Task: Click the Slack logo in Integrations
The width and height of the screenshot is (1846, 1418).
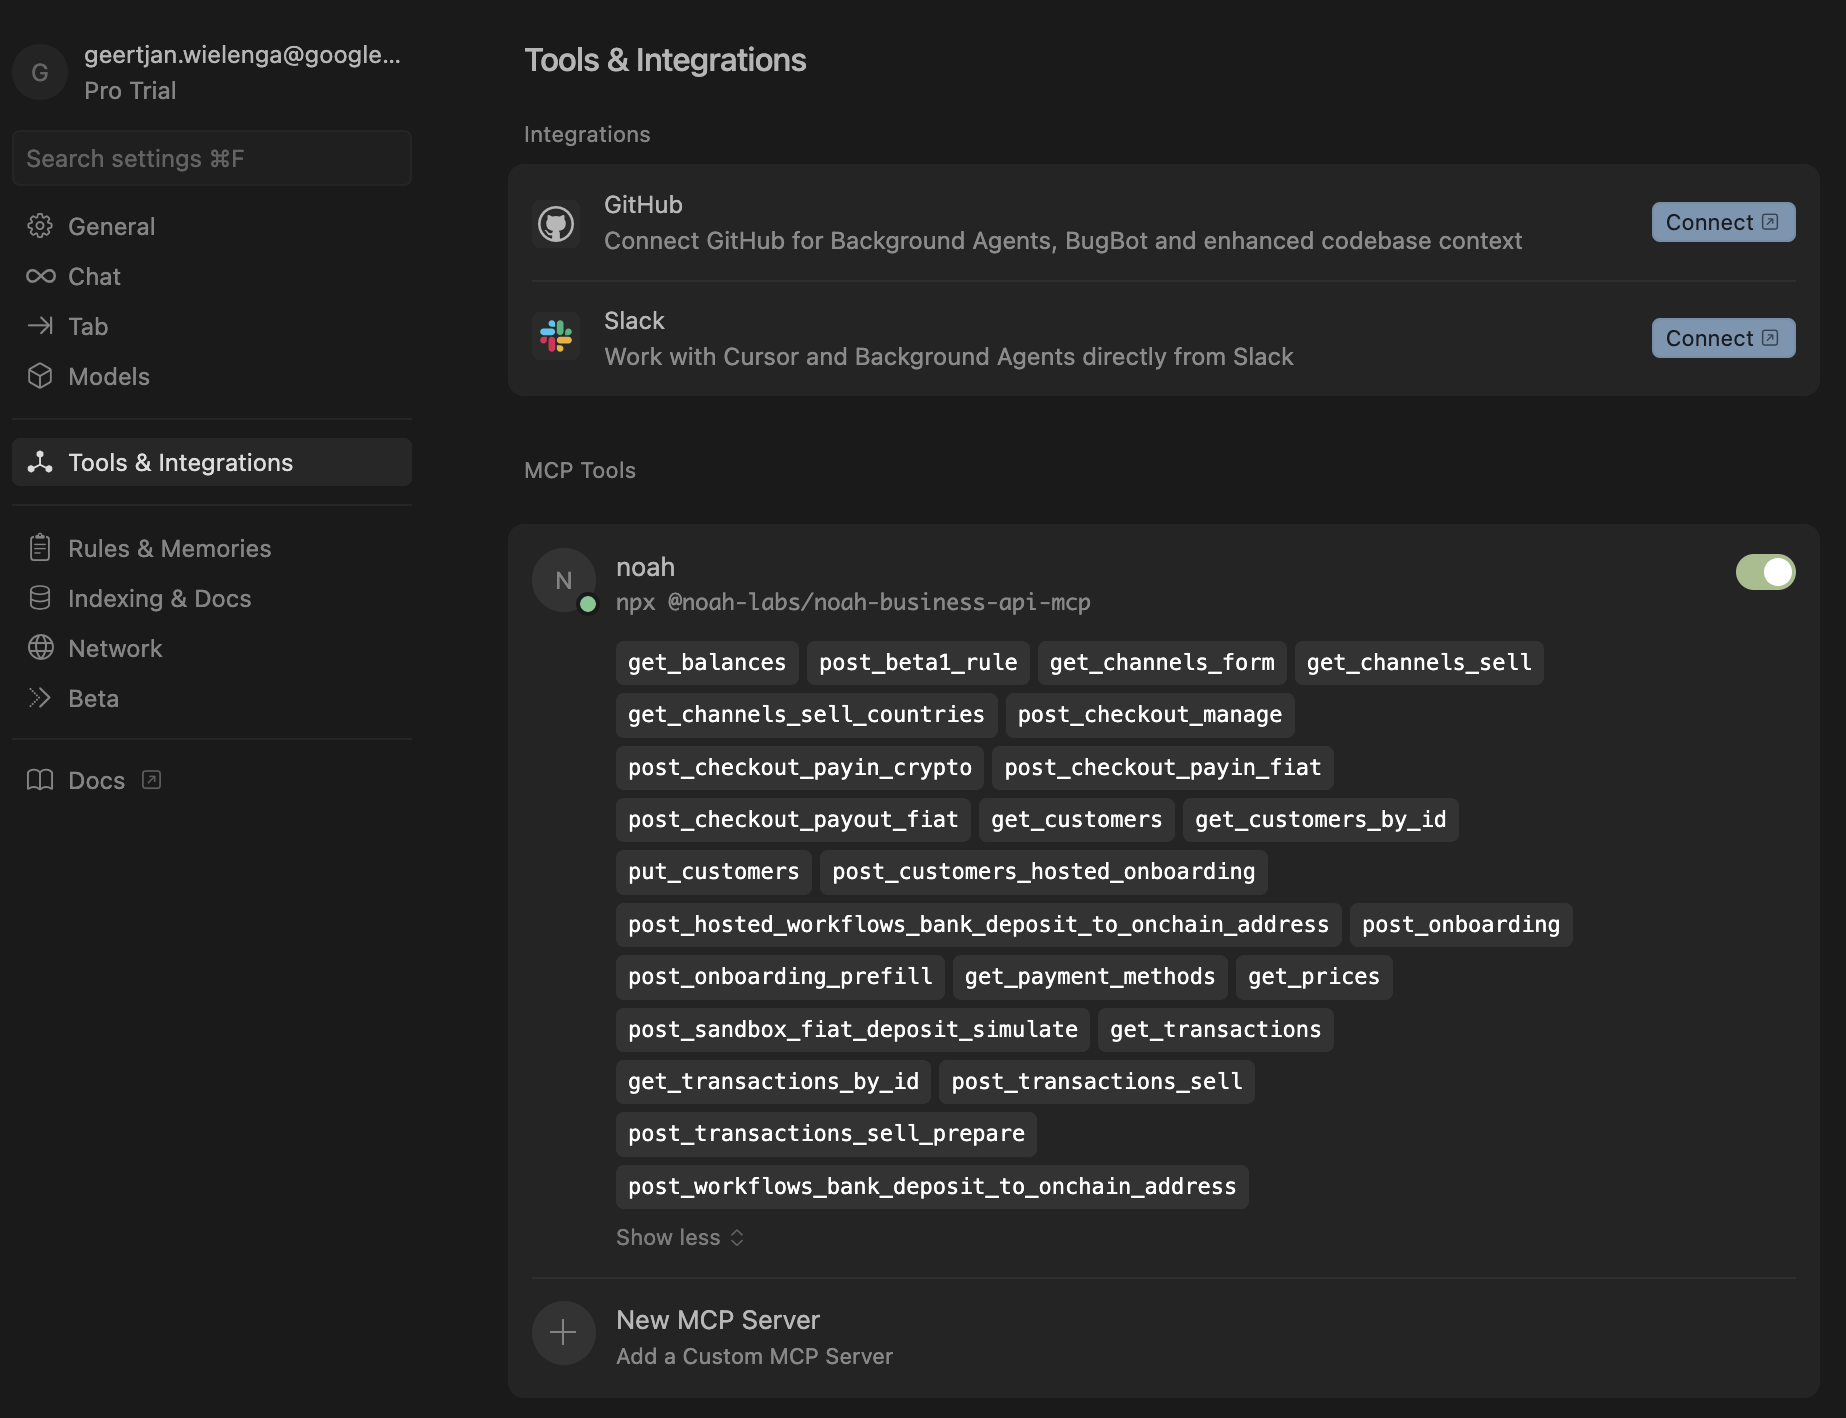Action: pyautogui.click(x=556, y=337)
